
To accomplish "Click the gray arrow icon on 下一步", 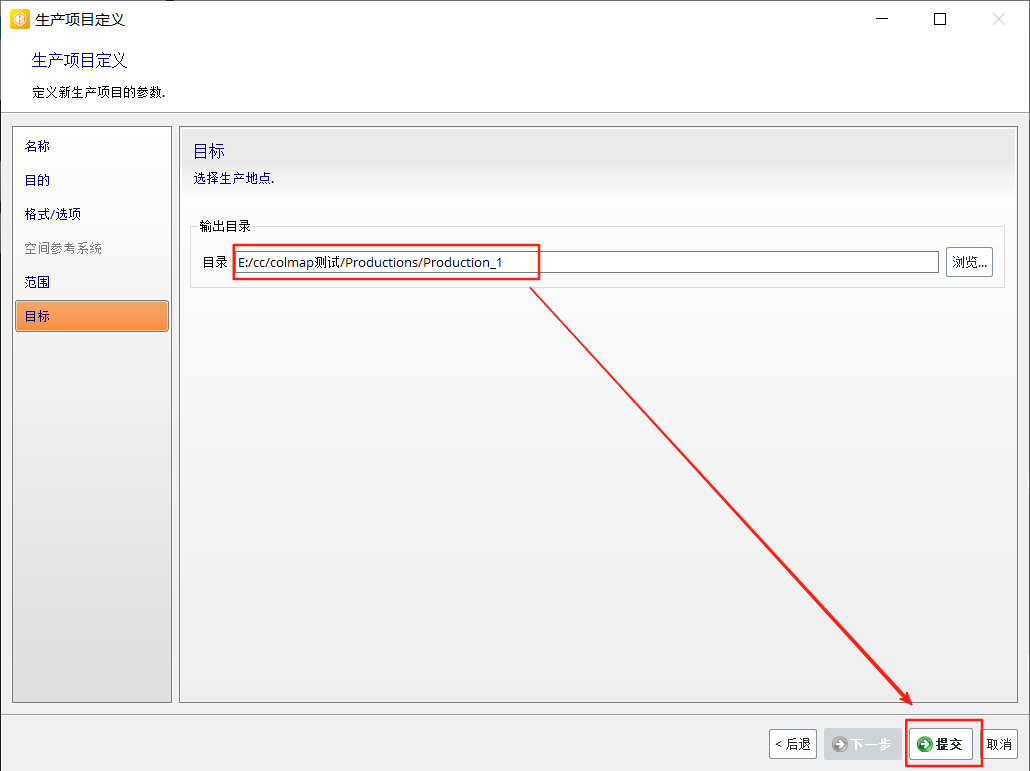I will (x=839, y=745).
